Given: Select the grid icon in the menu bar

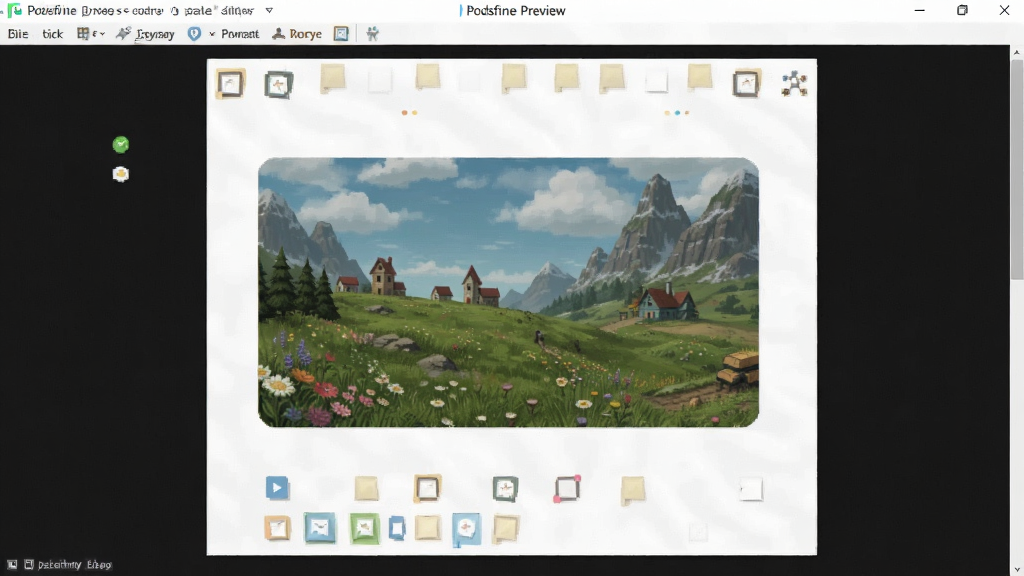Looking at the screenshot, I should pyautogui.click(x=83, y=33).
